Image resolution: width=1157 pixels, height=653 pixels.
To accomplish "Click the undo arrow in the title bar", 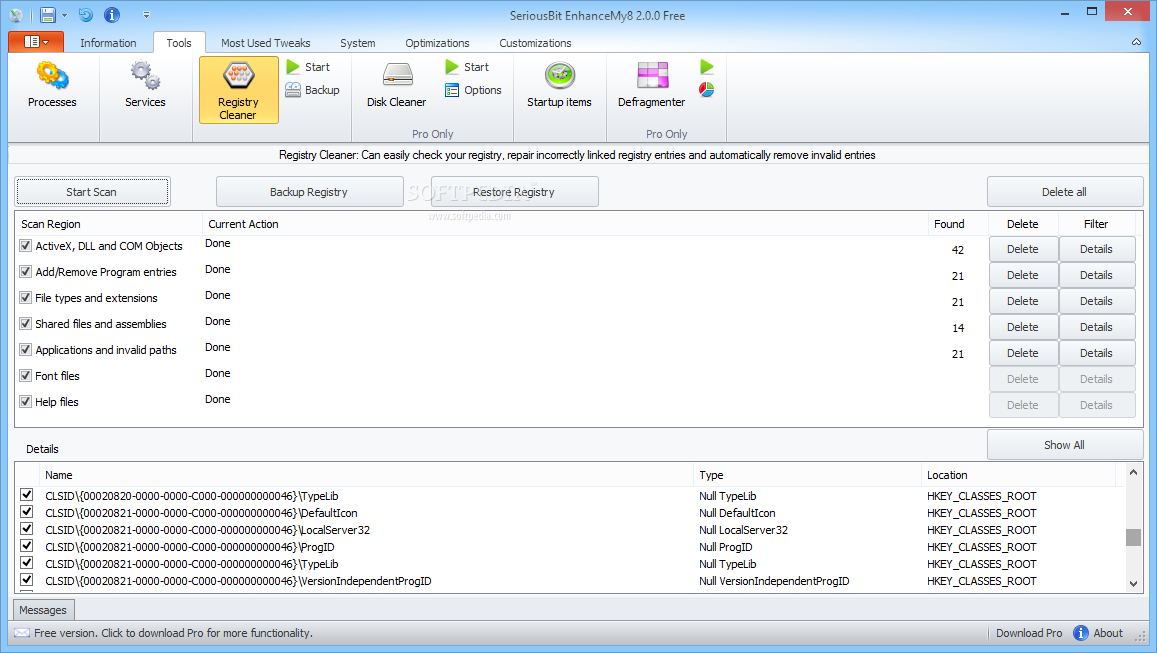I will coord(86,15).
